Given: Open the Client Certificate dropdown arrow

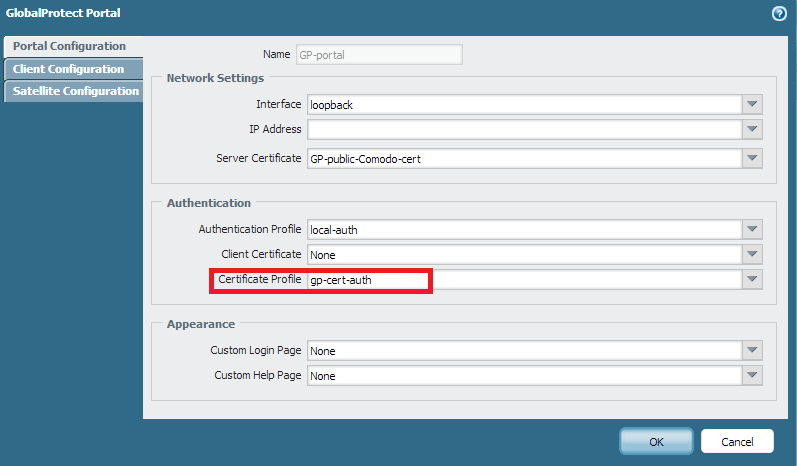Looking at the screenshot, I should coord(752,254).
